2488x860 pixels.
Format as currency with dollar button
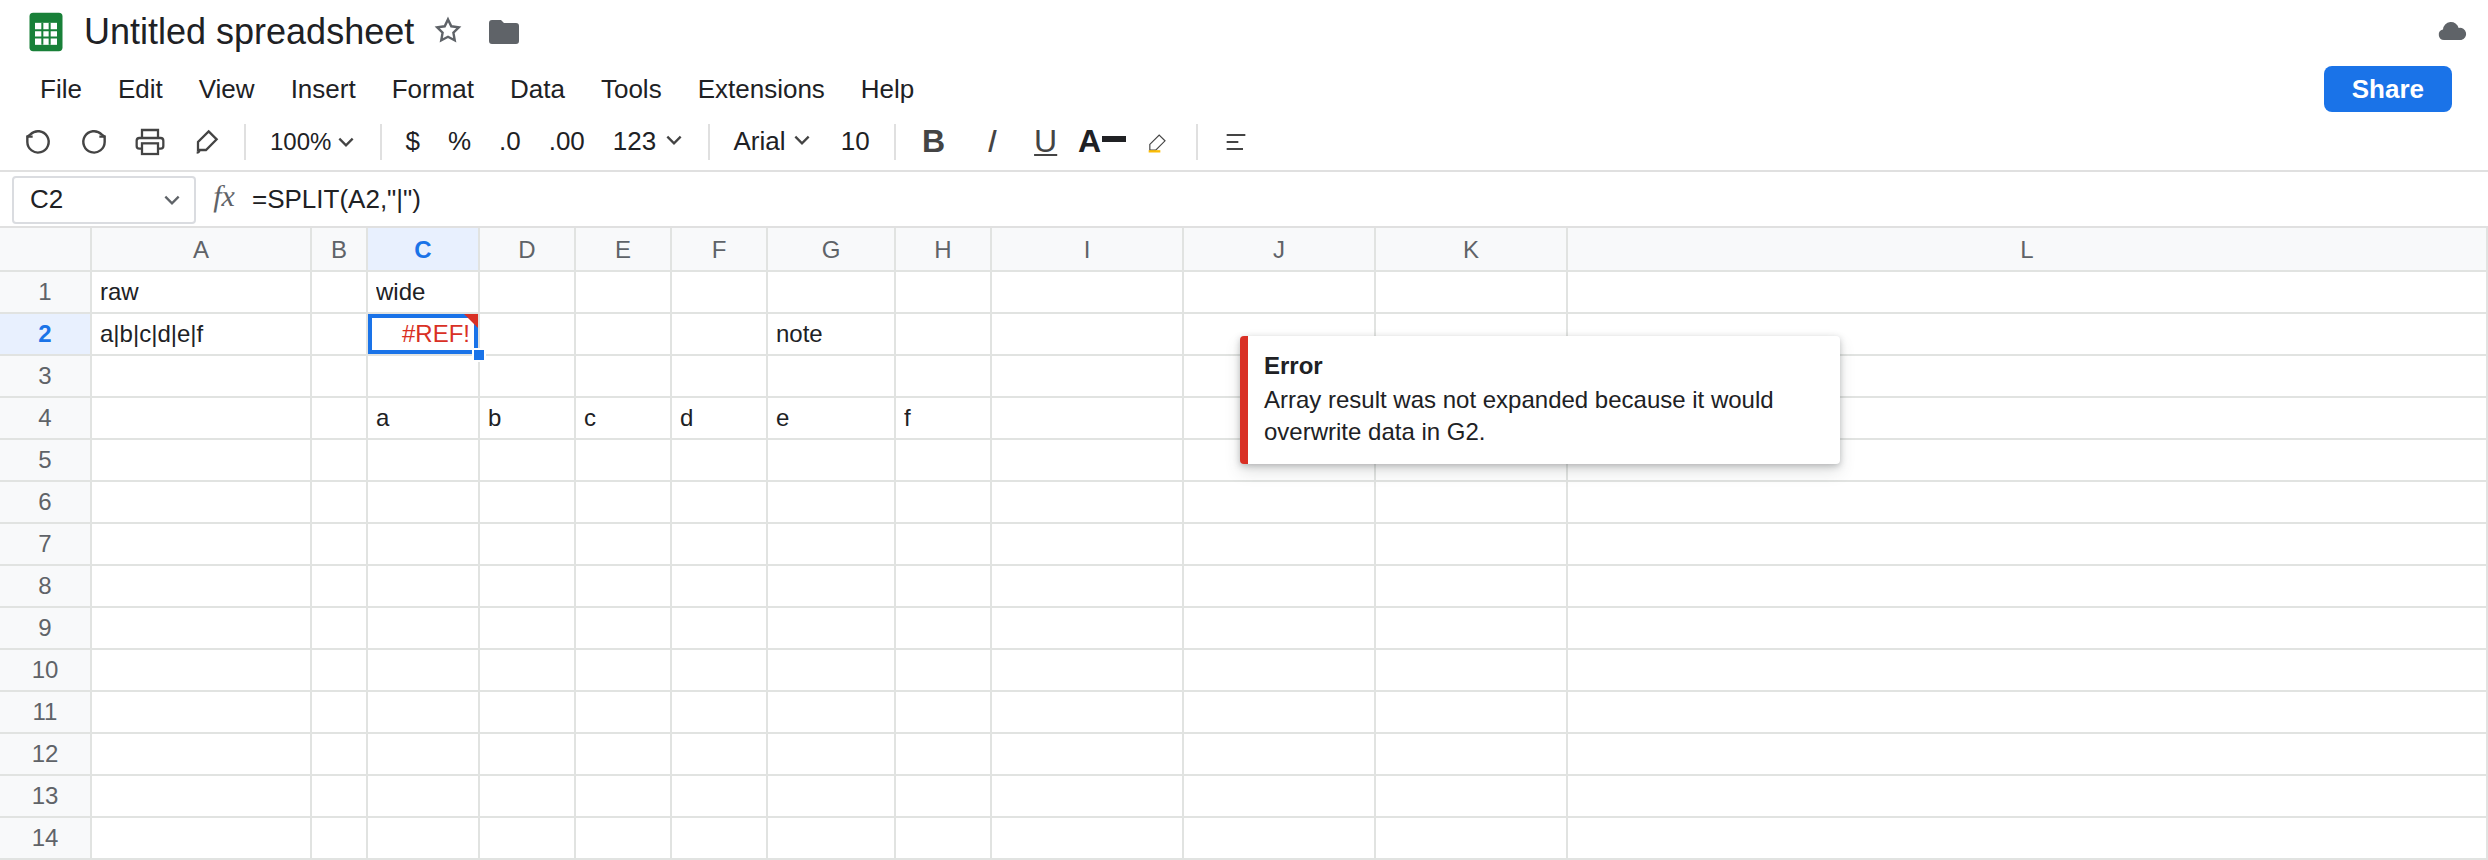pyautogui.click(x=412, y=142)
